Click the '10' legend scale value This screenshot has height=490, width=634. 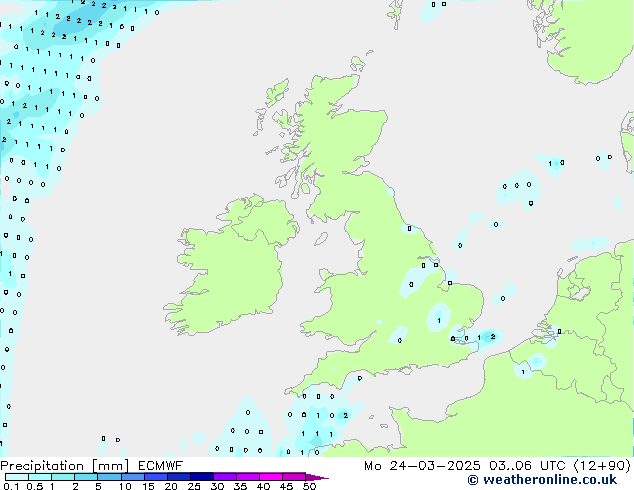point(125,486)
